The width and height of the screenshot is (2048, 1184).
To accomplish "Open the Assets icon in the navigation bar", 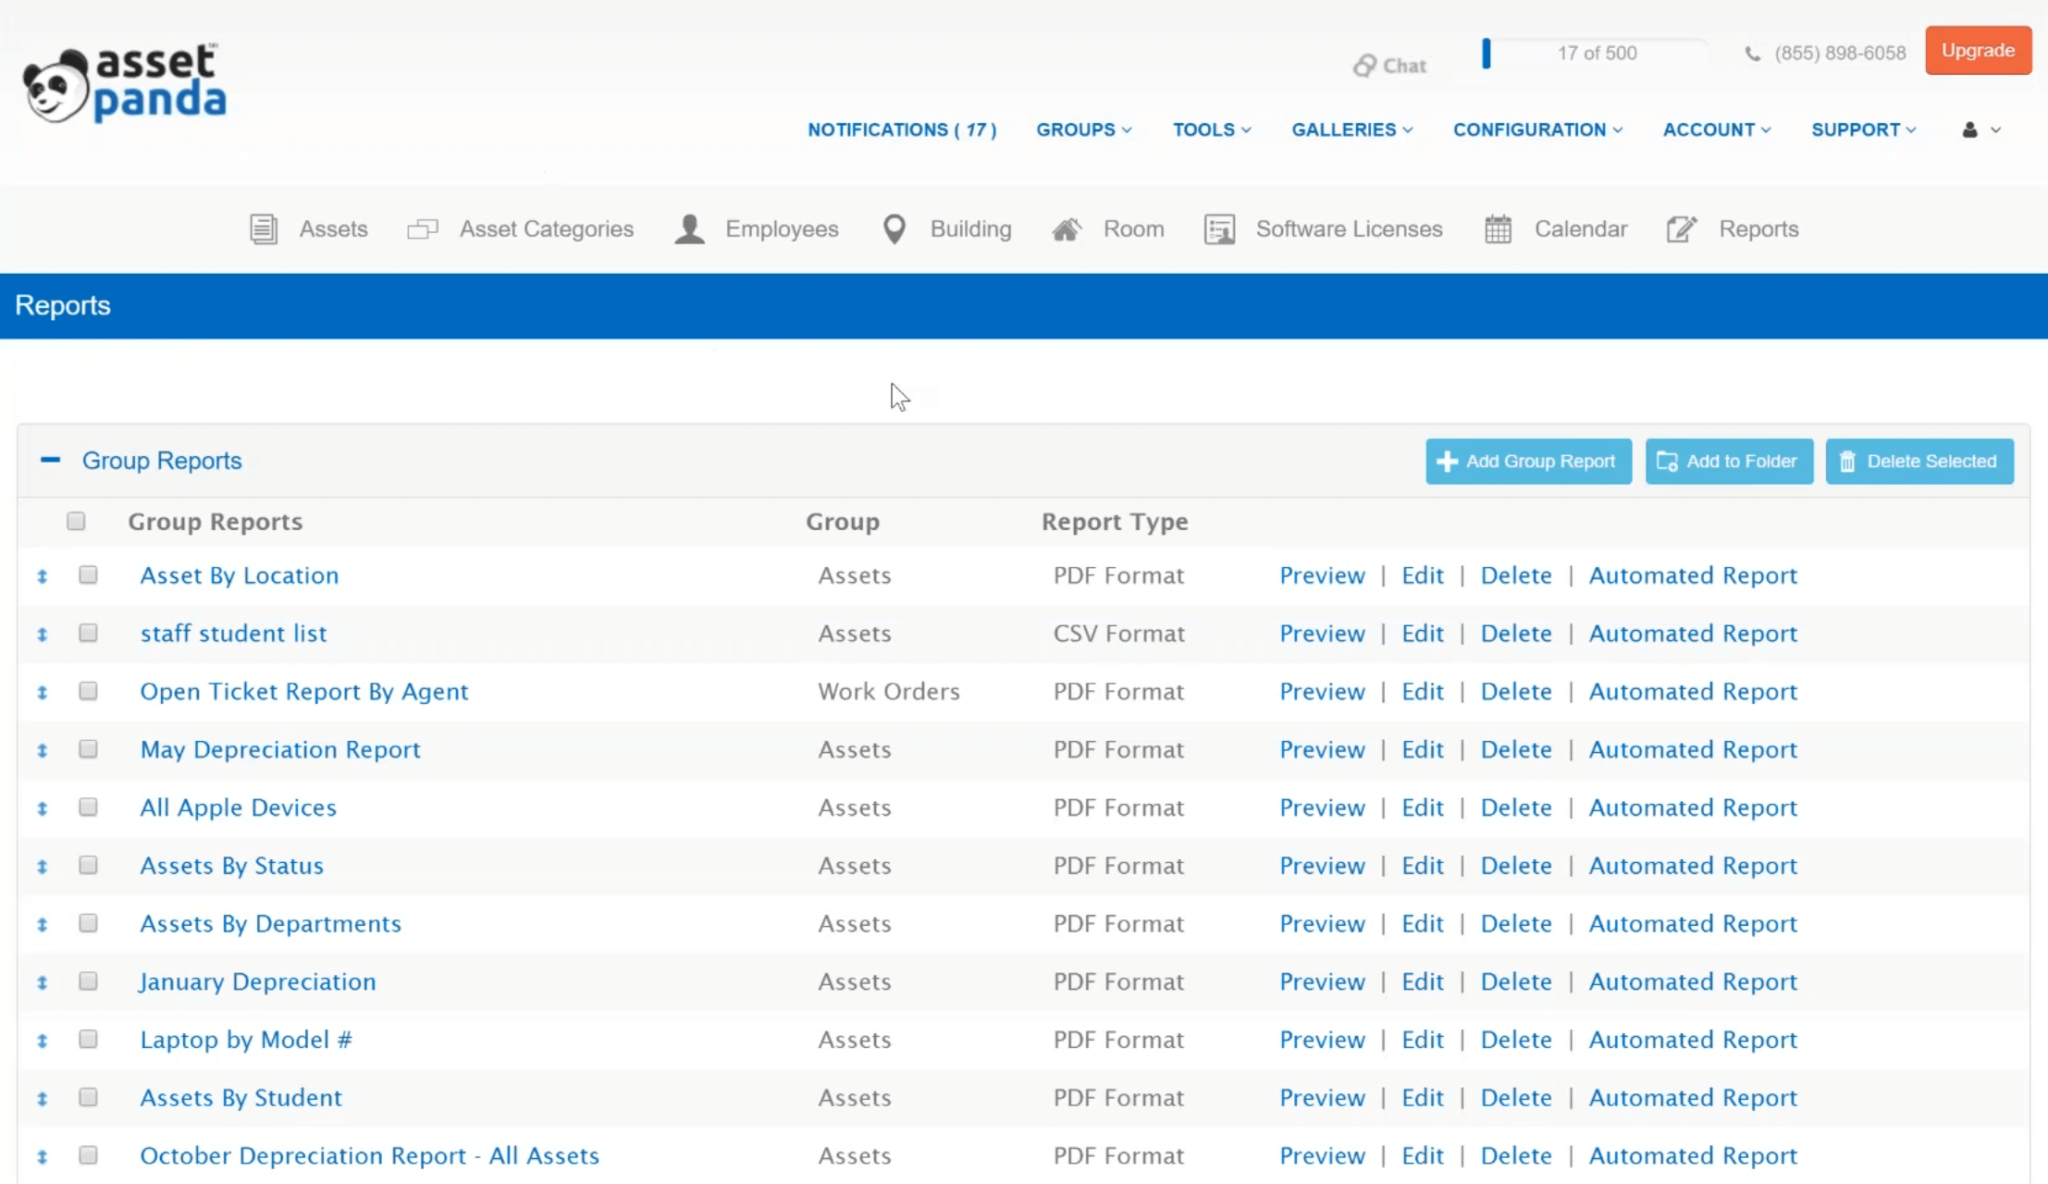I will (263, 228).
